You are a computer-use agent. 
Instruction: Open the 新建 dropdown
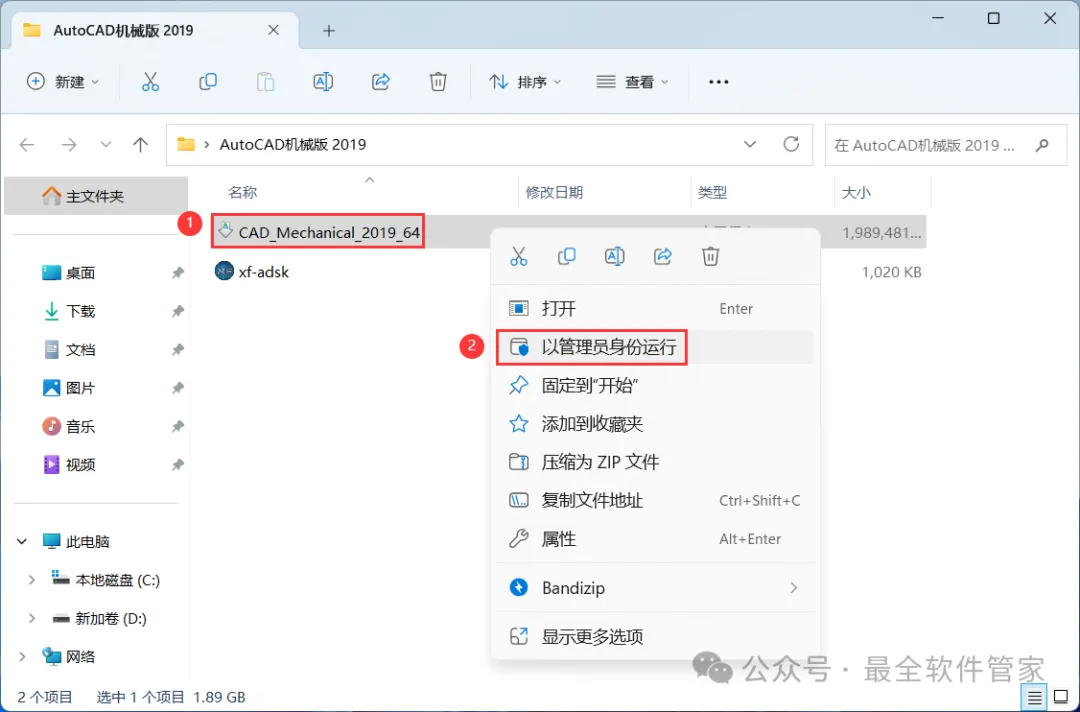click(x=63, y=82)
